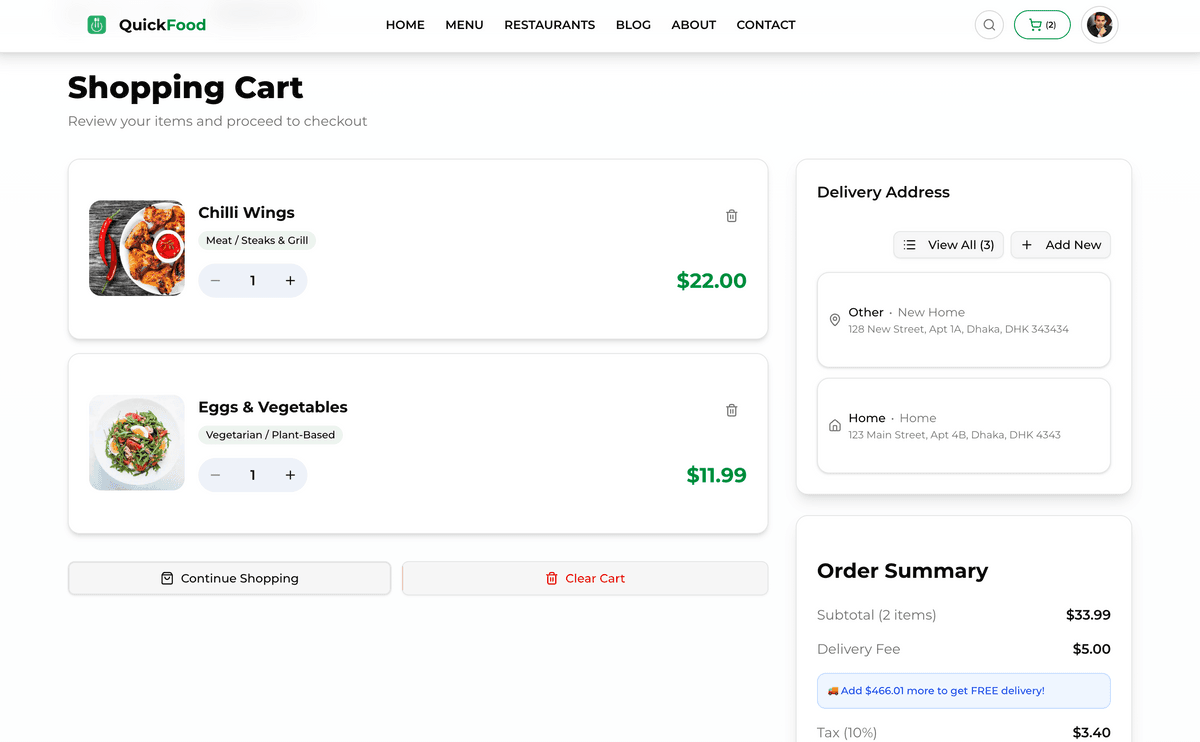Select the Home address at 123 Main Street
The image size is (1200, 742).
click(963, 426)
